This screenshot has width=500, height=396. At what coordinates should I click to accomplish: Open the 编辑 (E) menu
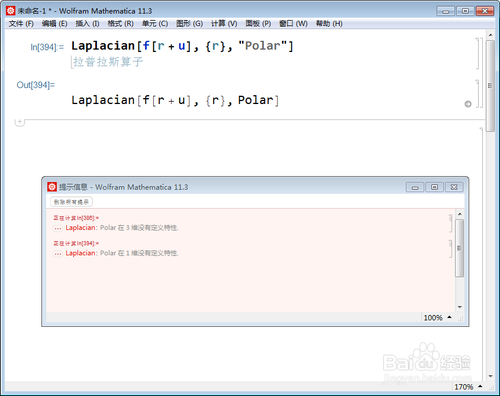pyautogui.click(x=54, y=24)
